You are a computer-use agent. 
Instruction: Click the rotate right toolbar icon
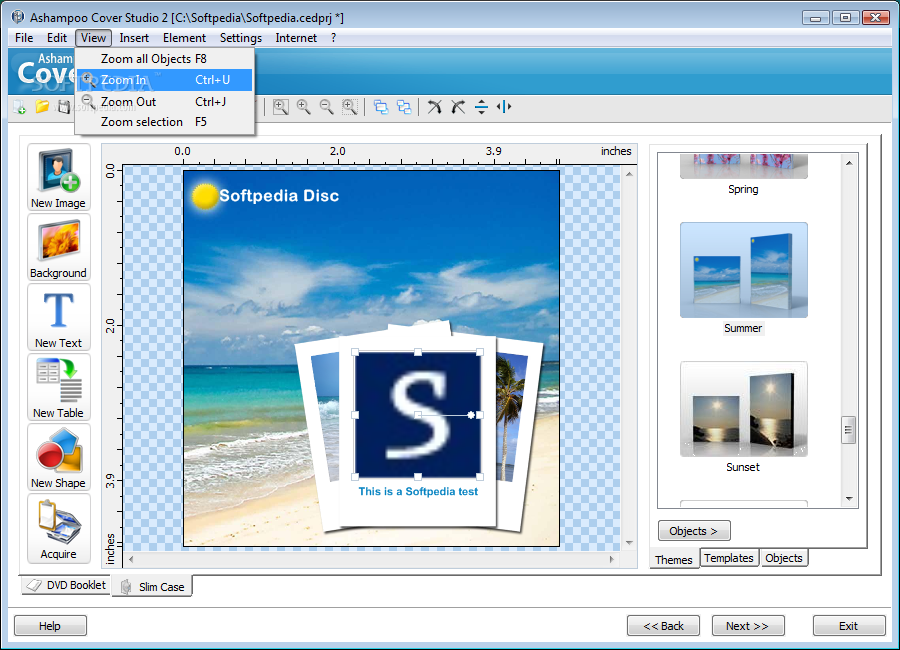(458, 107)
